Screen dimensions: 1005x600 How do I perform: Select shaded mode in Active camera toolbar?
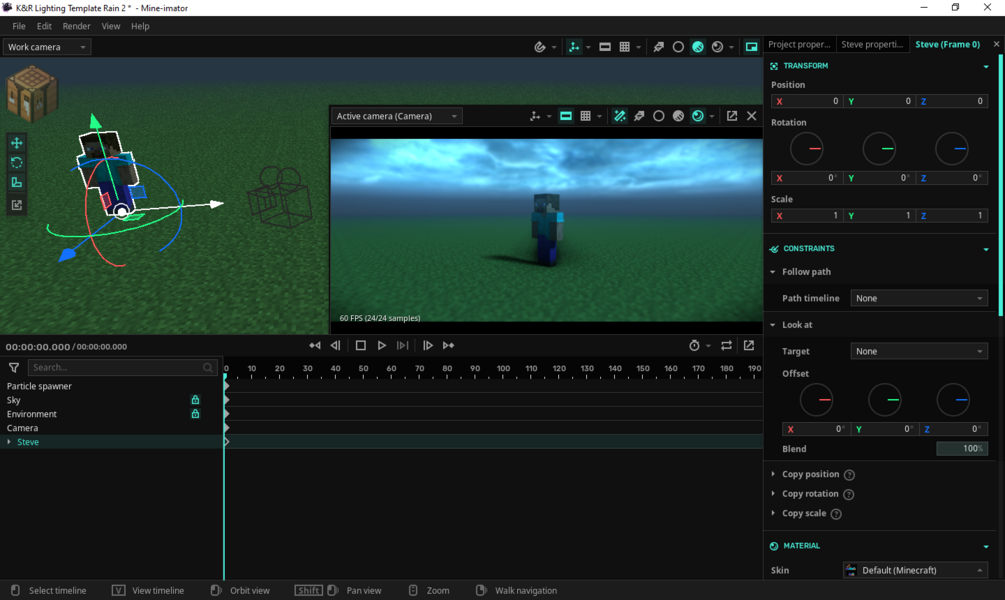pyautogui.click(x=678, y=116)
